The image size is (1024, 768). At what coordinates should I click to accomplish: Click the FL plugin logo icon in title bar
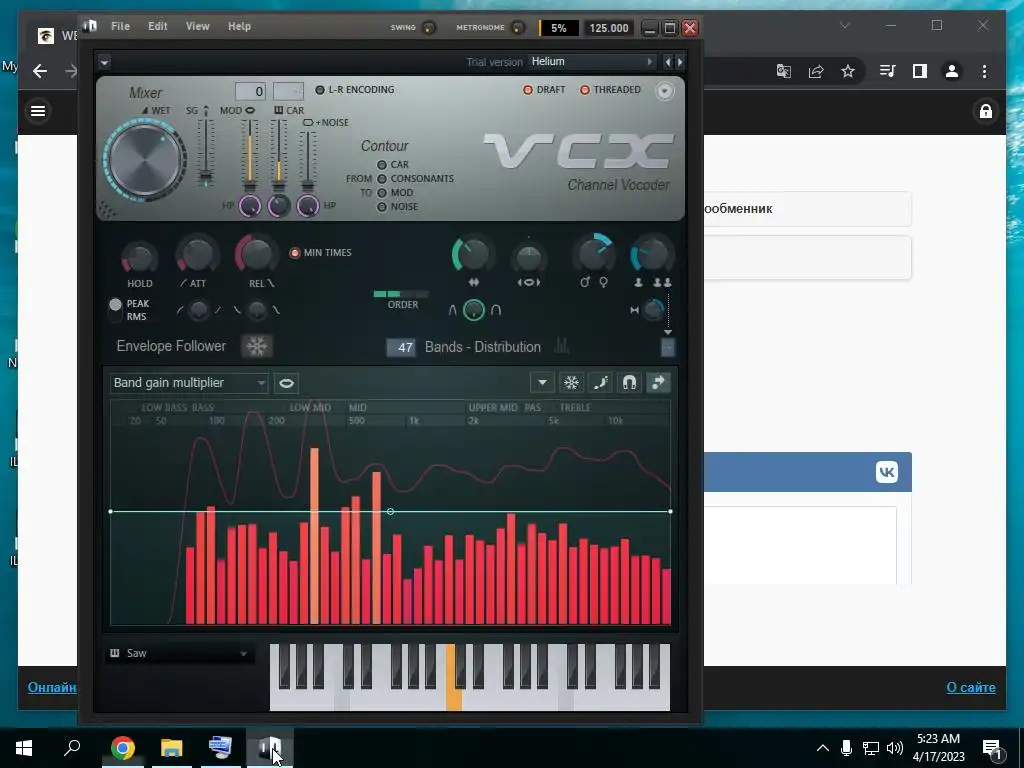point(90,26)
